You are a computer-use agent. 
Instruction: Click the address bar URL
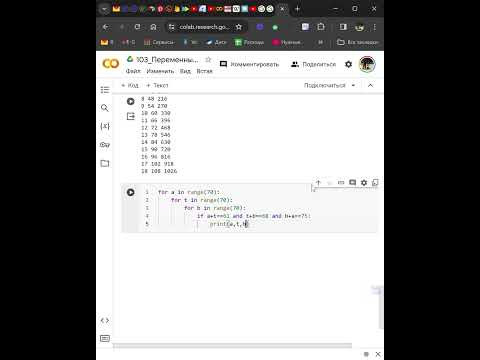204,27
